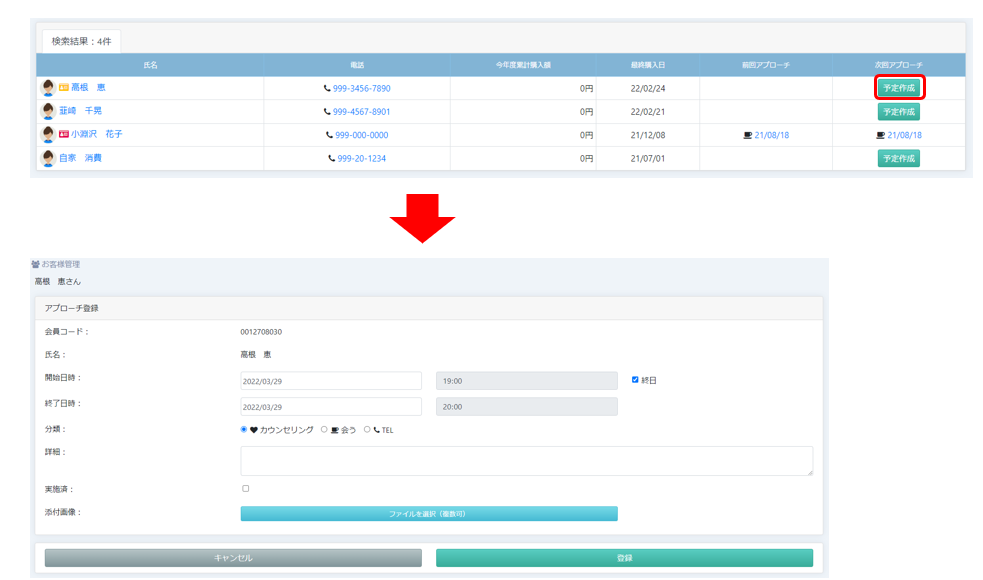Screen dimensions: 983x580
Task: Click into the 詳細 text area
Action: click(x=526, y=461)
